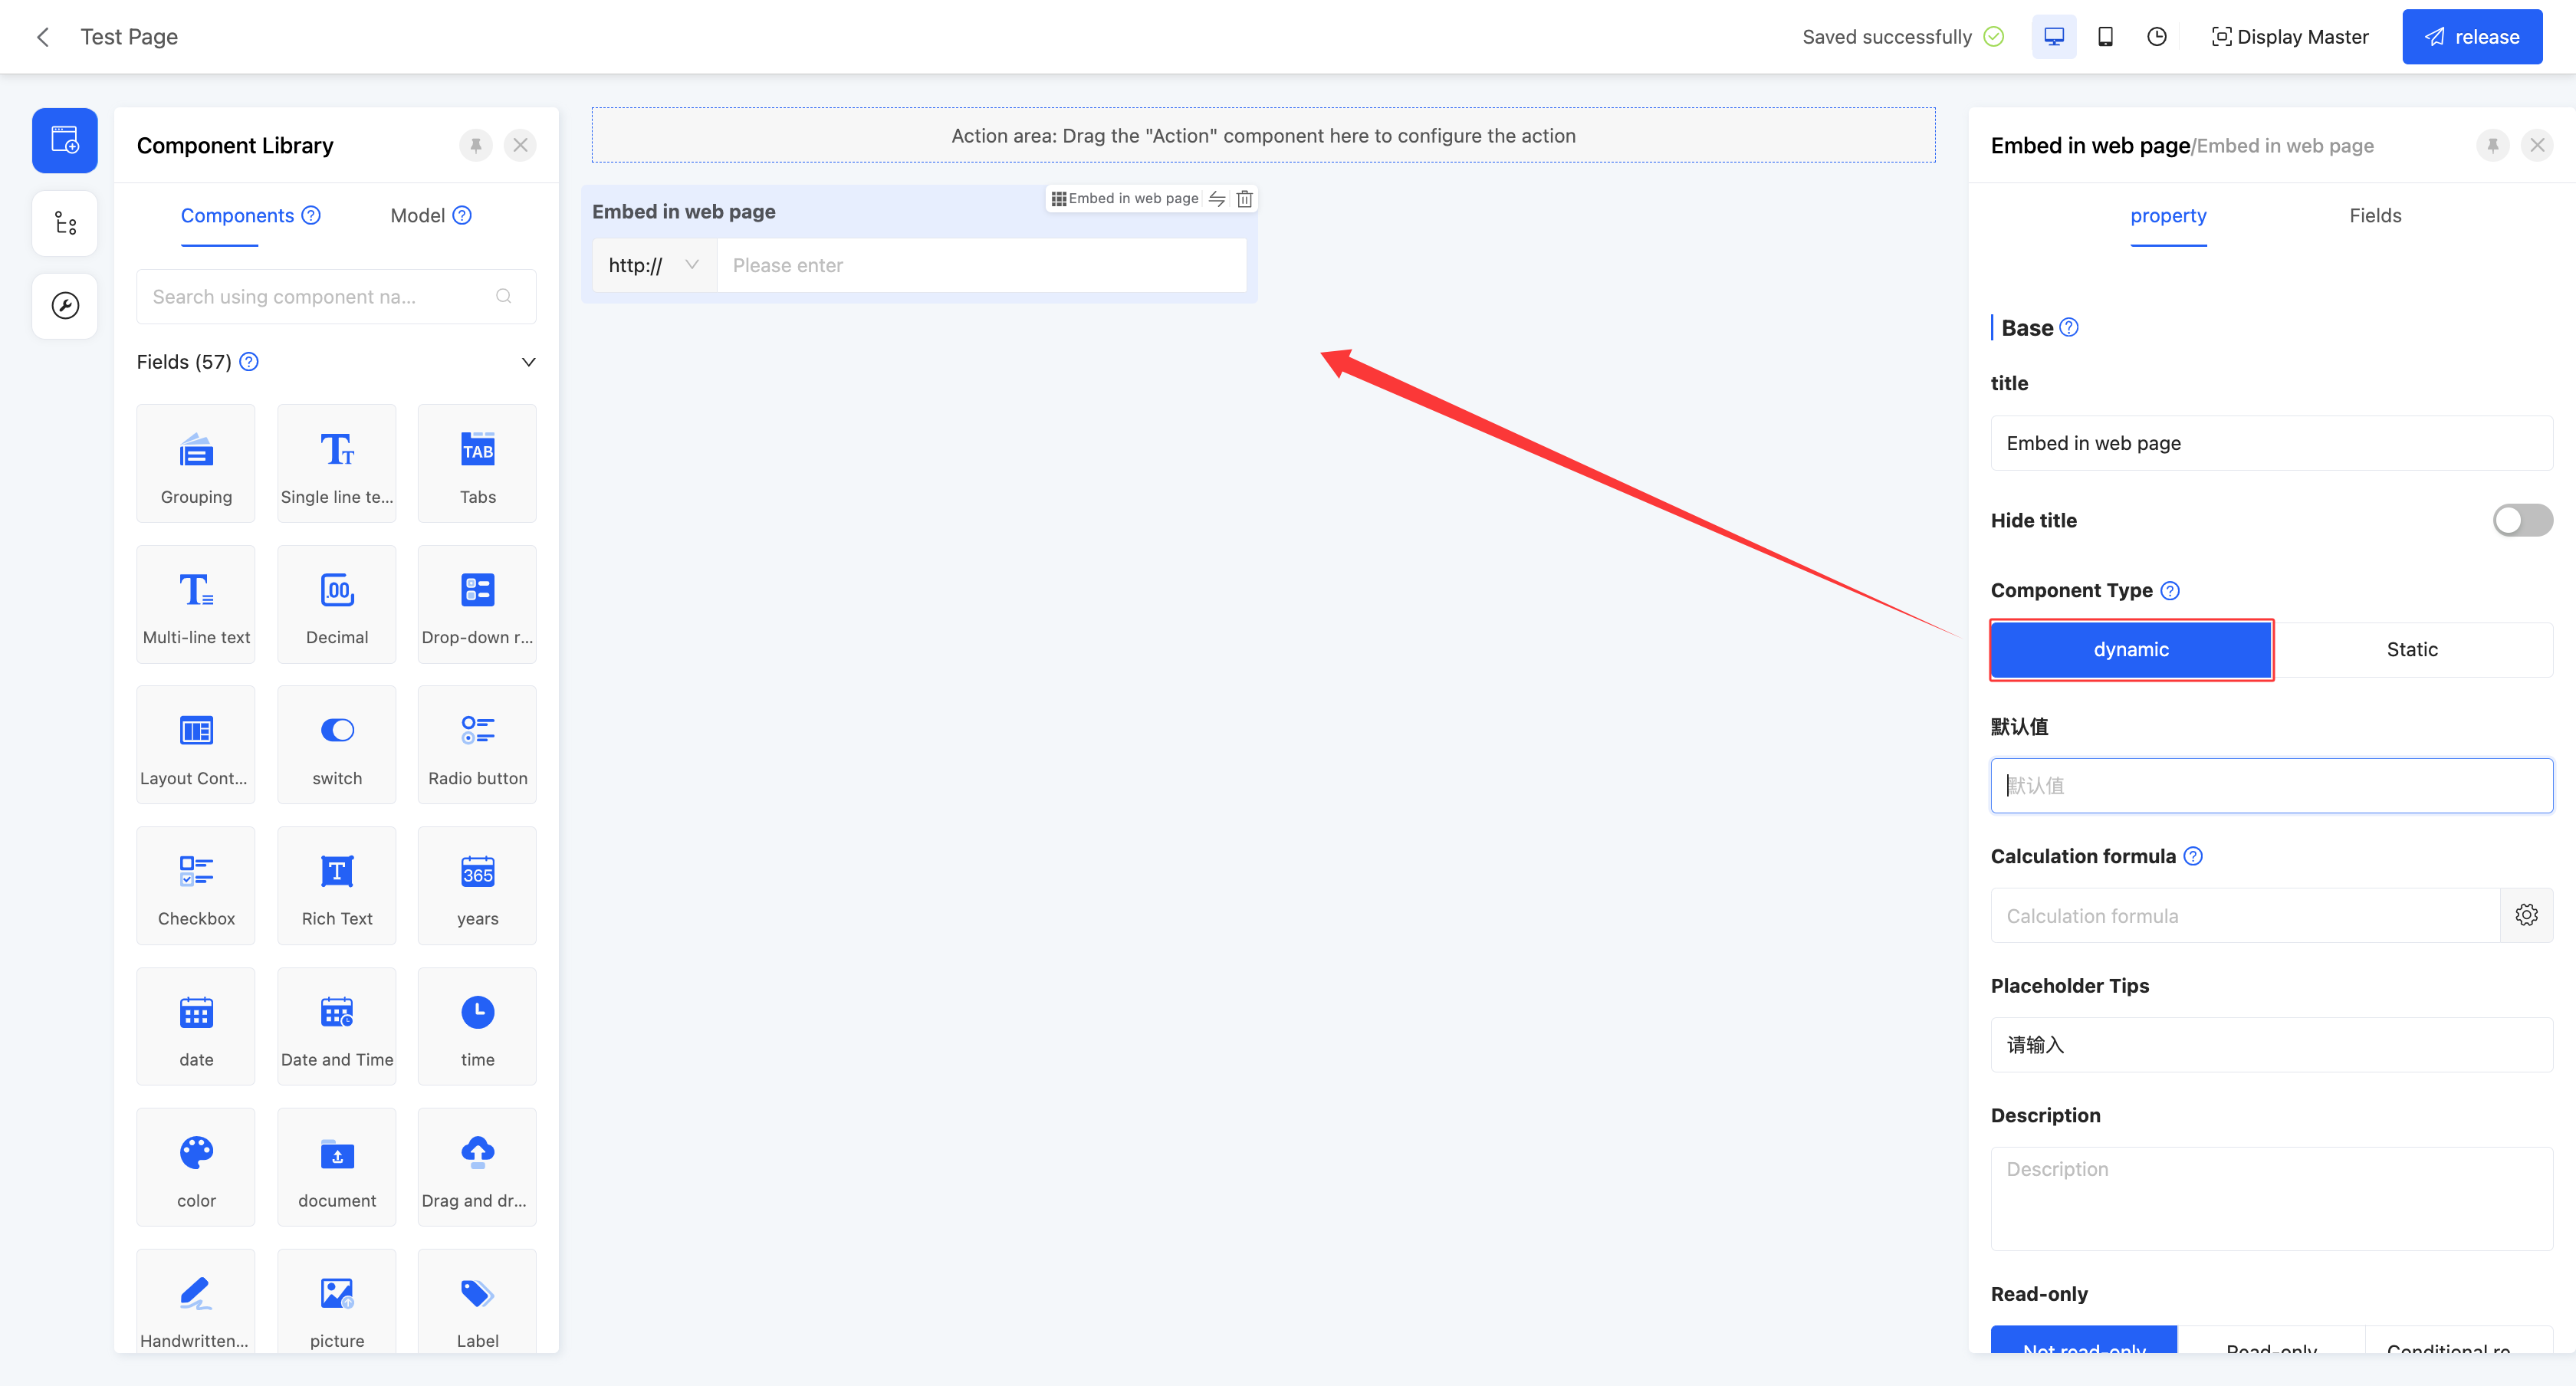Click the release button

(x=2471, y=37)
